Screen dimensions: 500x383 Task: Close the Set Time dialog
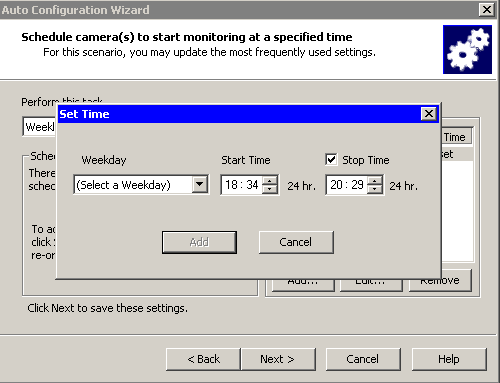(429, 114)
